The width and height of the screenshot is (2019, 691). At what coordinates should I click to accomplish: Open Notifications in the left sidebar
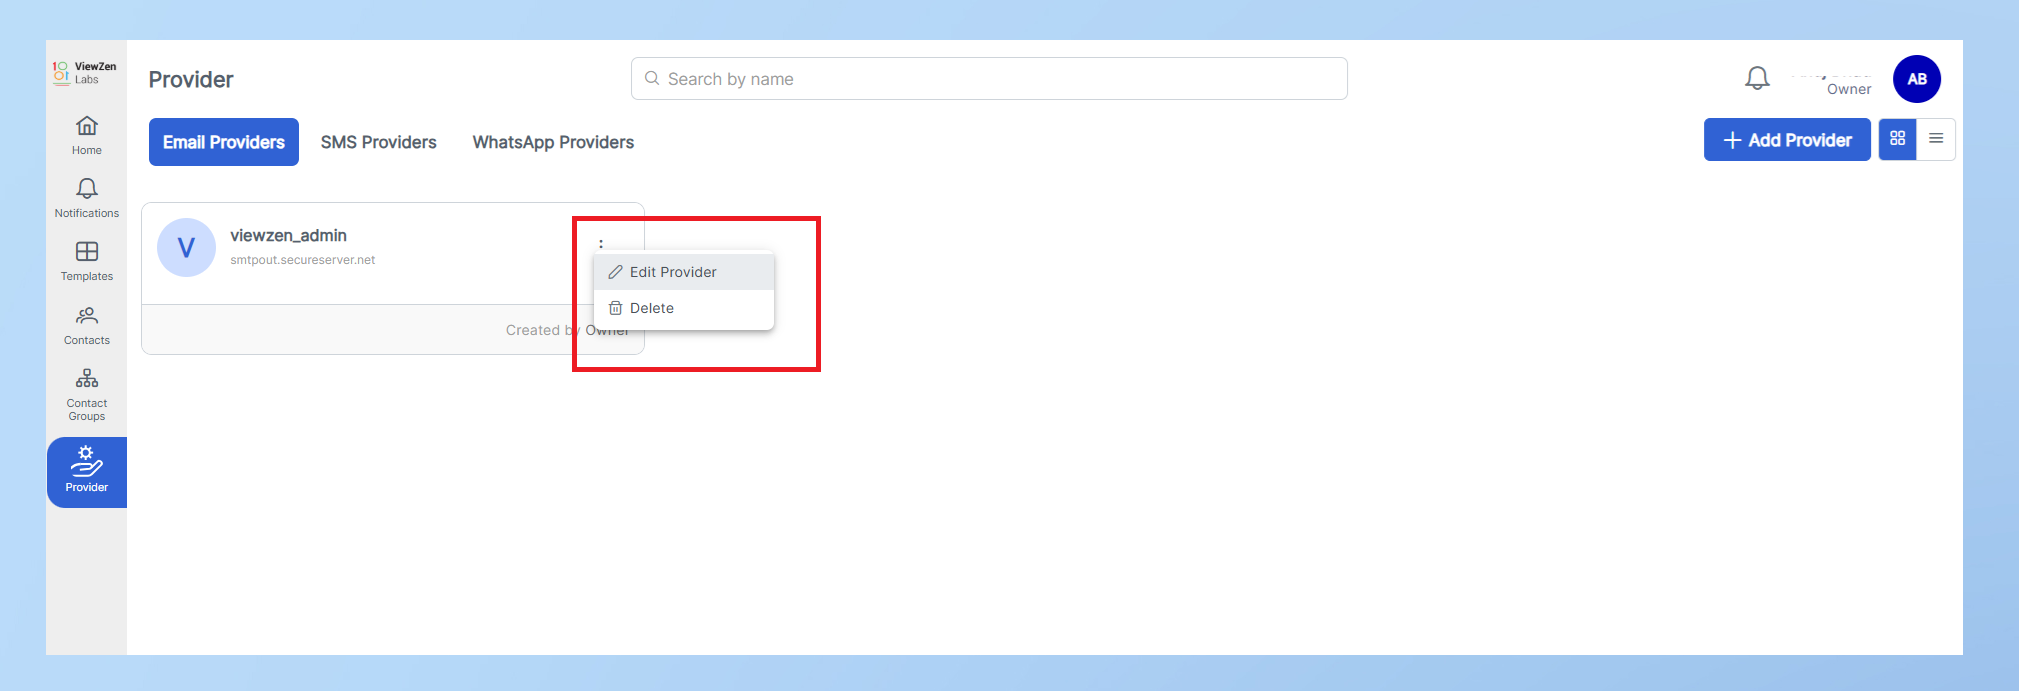click(87, 198)
